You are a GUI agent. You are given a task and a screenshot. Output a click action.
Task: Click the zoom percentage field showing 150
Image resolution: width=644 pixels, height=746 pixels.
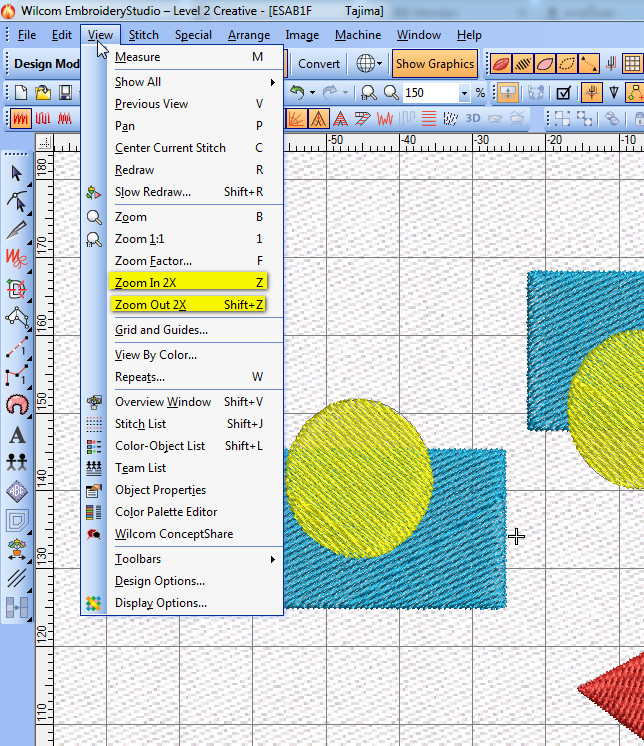pos(429,93)
